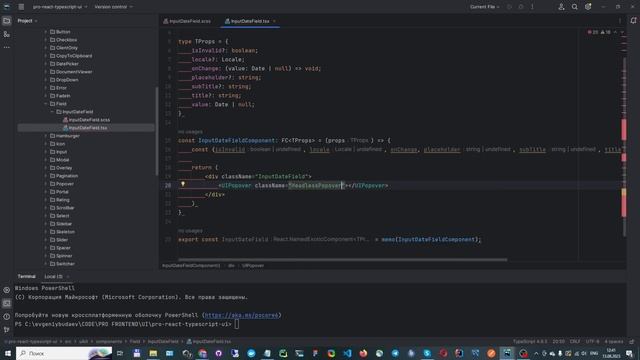Expand the Hamburger folder
The width and height of the screenshot is (640, 360).
coord(46,136)
